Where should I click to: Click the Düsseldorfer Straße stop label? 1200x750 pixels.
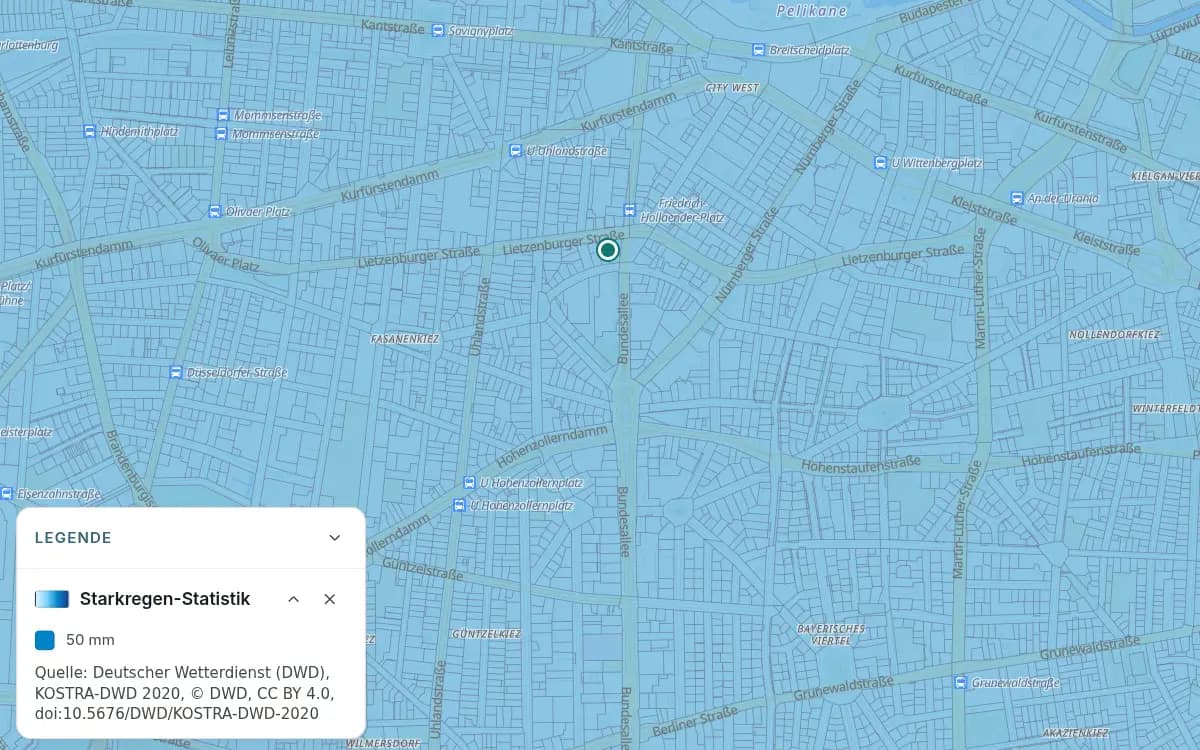(237, 372)
